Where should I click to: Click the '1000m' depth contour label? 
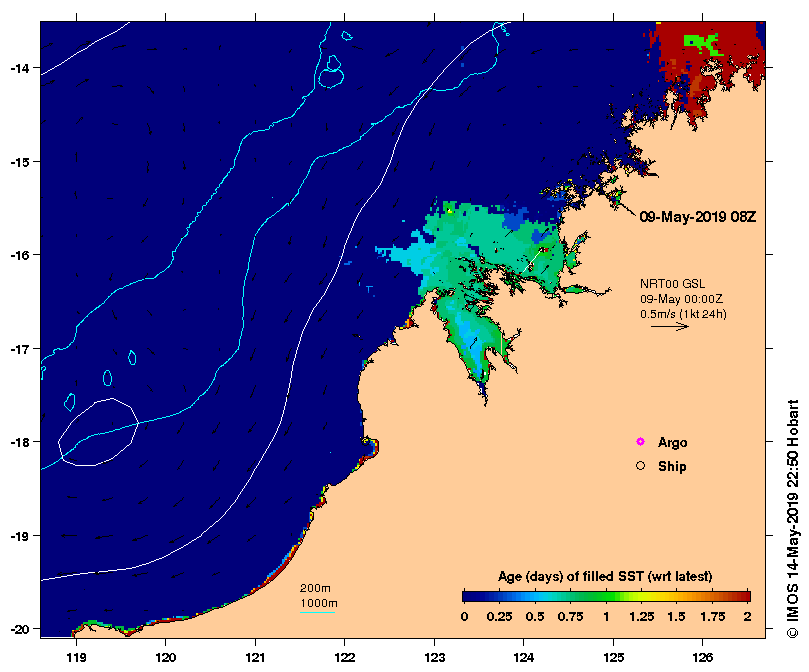pyautogui.click(x=319, y=603)
